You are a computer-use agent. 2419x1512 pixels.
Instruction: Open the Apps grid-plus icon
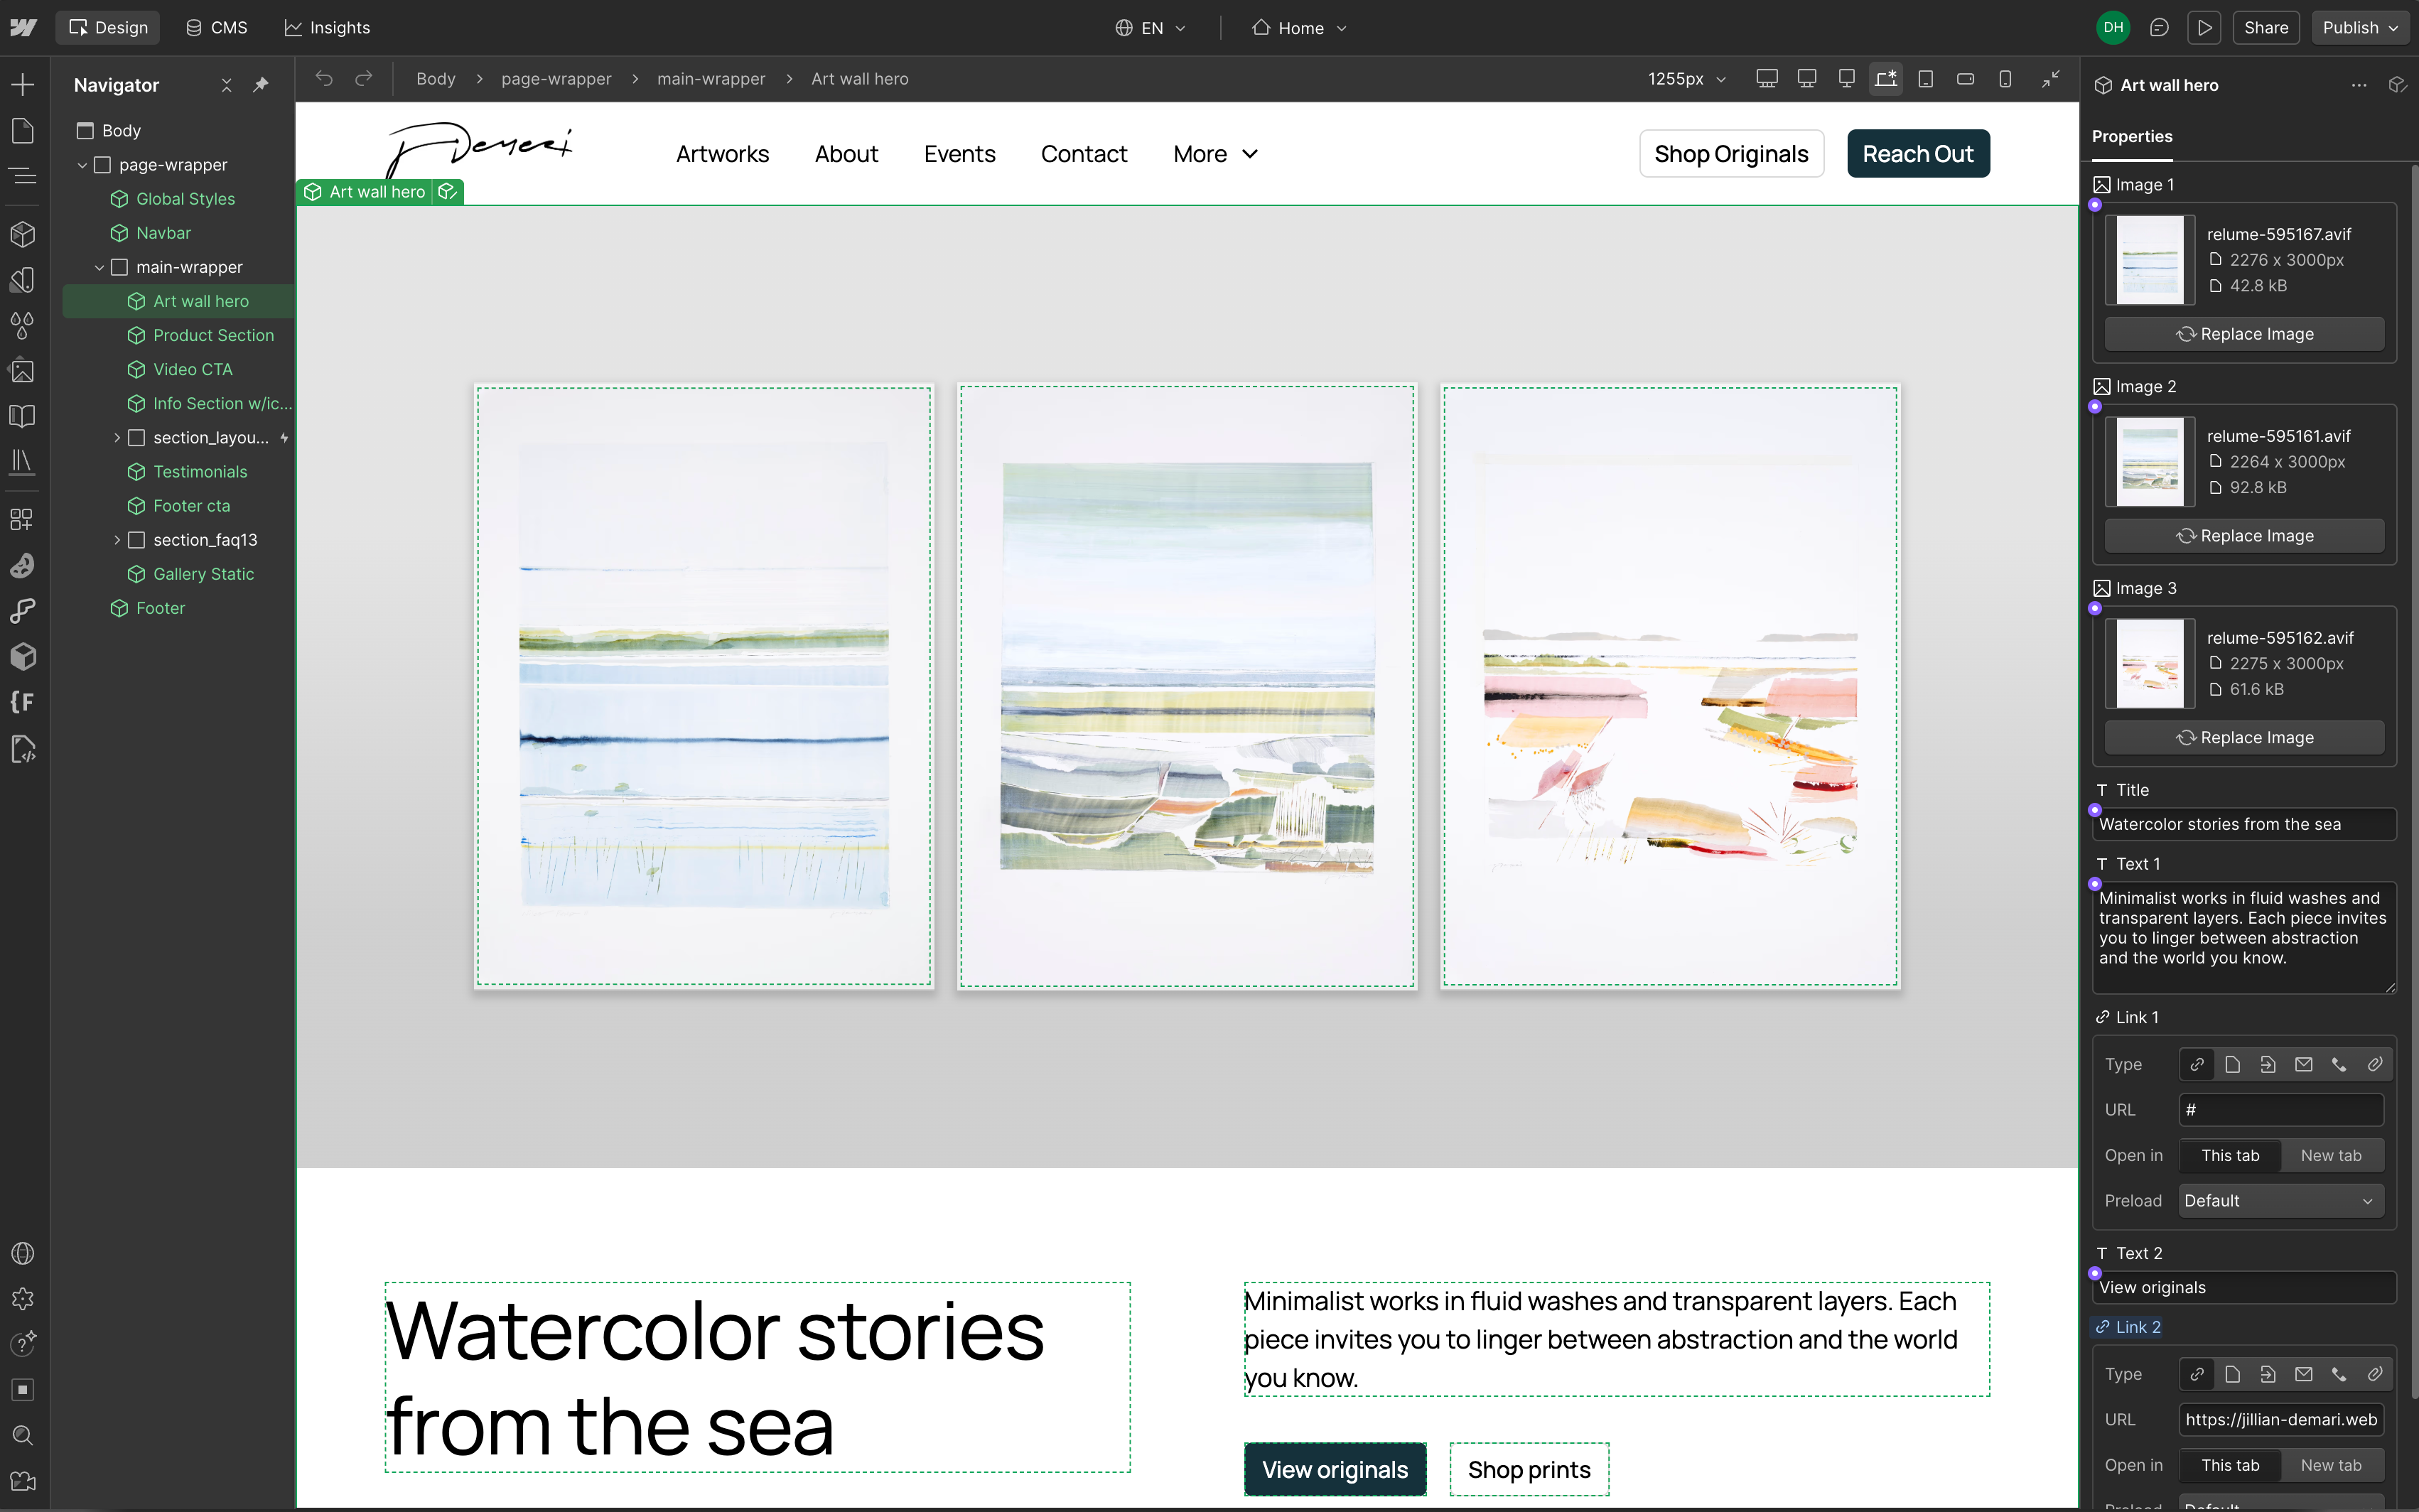coord(22,519)
